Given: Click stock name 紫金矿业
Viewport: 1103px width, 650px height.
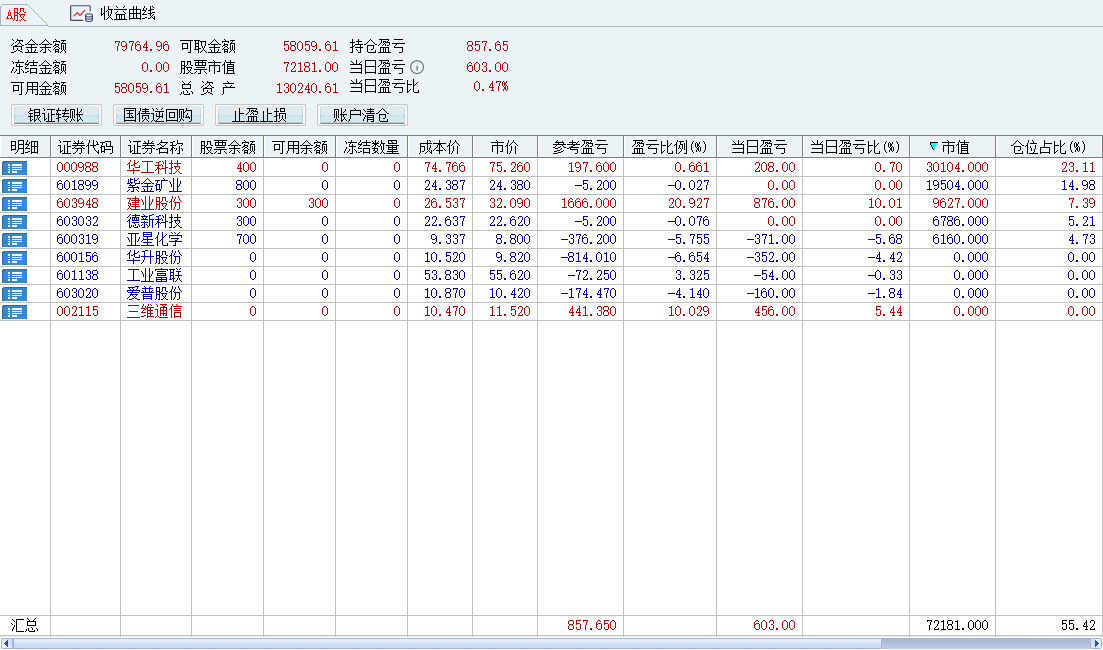Looking at the screenshot, I should coord(154,186).
